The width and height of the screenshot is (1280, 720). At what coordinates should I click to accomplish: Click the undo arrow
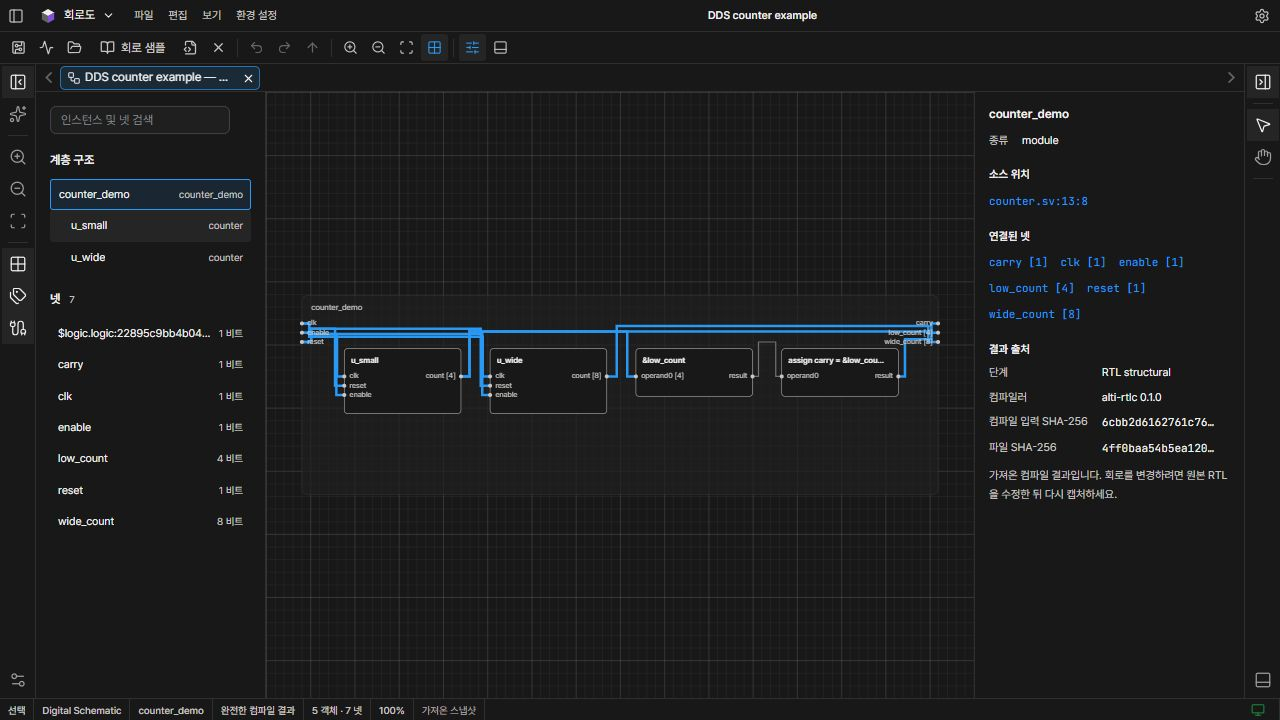click(256, 48)
